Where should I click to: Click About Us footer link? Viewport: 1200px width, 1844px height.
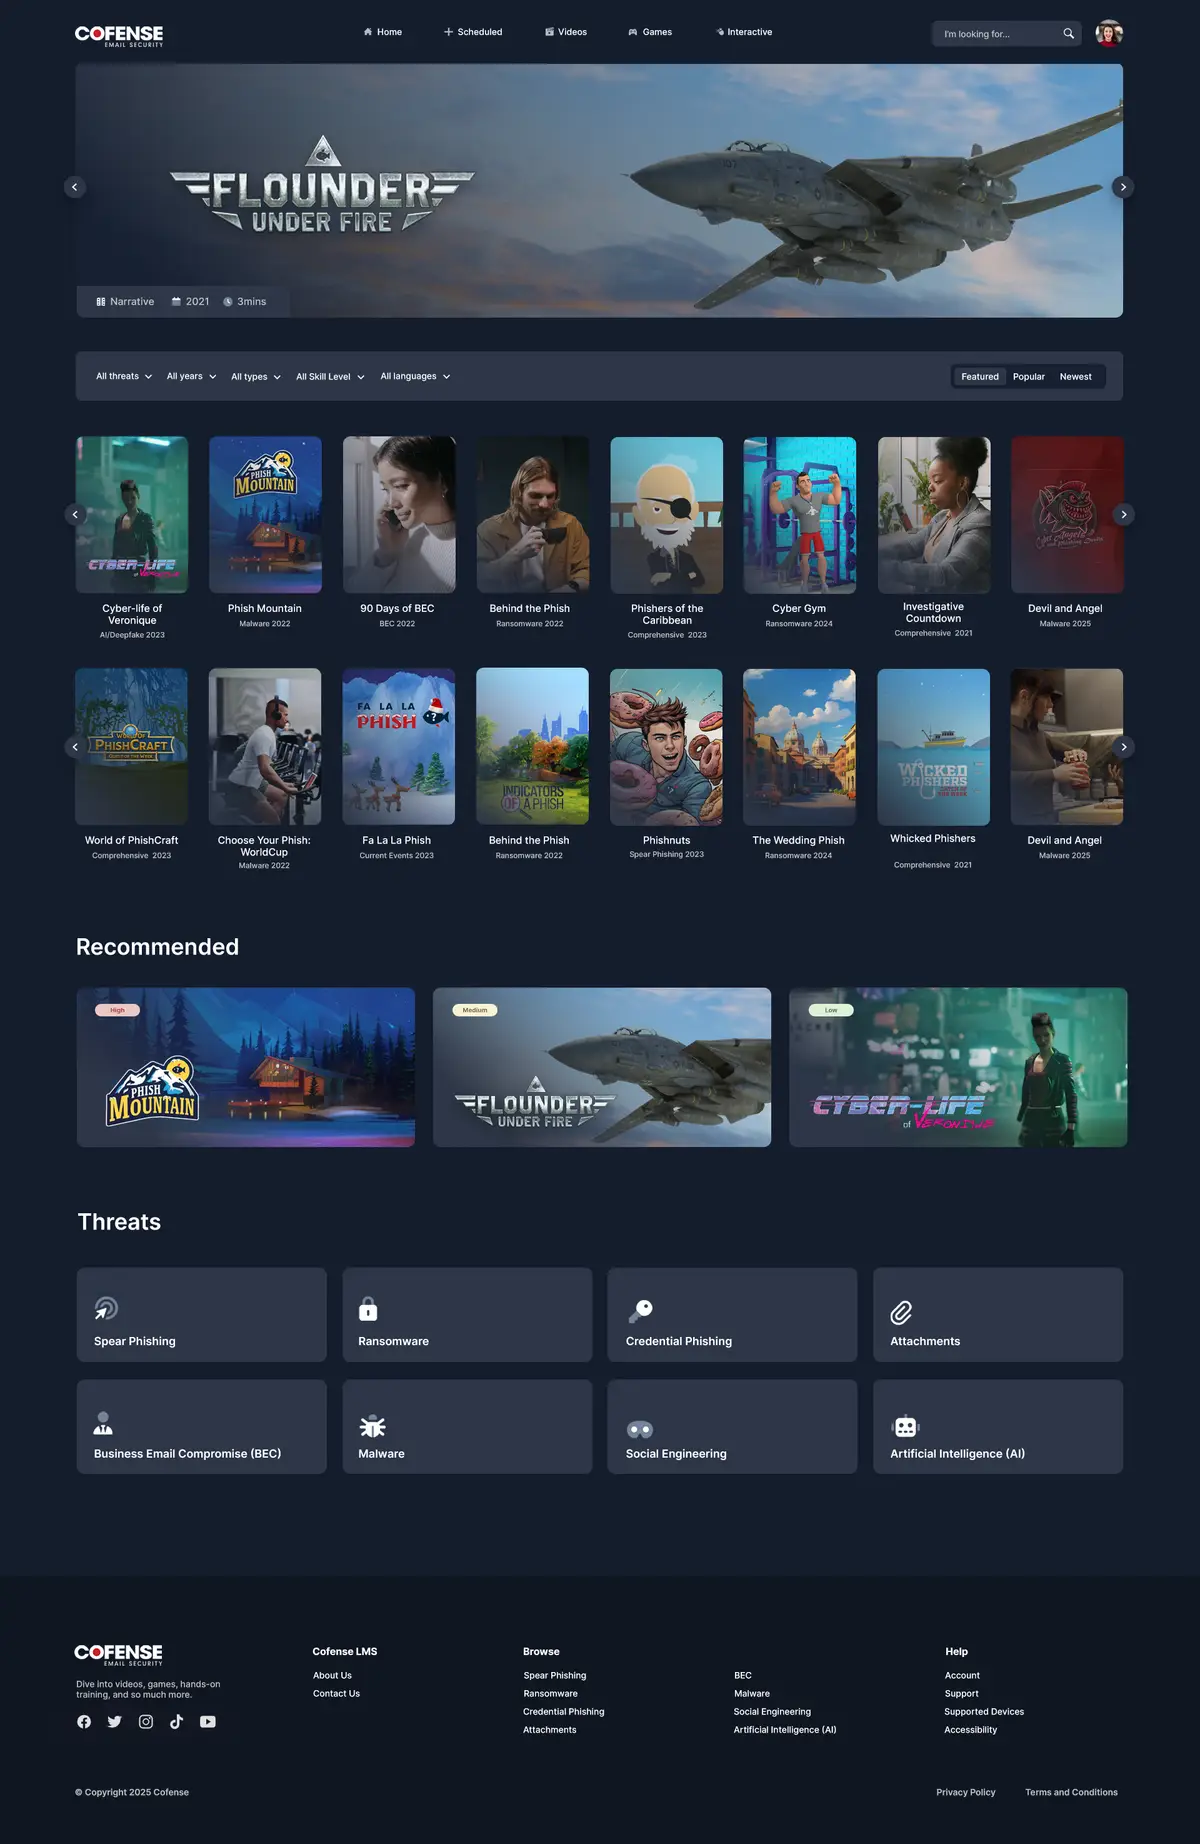click(332, 1675)
